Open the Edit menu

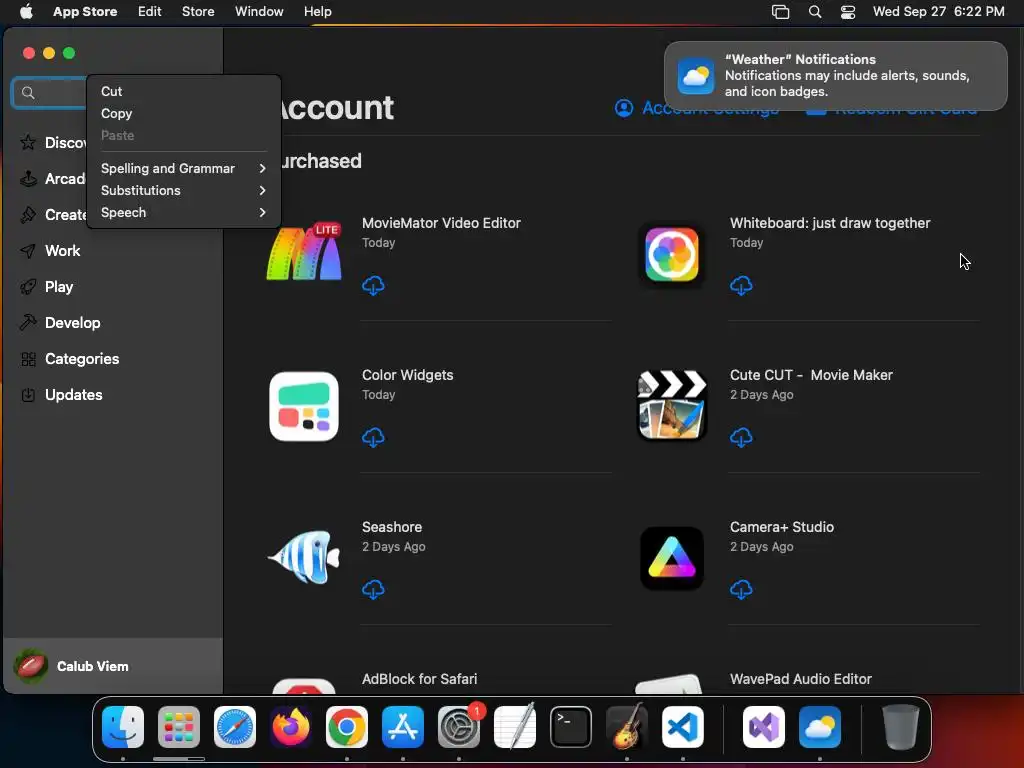click(150, 12)
